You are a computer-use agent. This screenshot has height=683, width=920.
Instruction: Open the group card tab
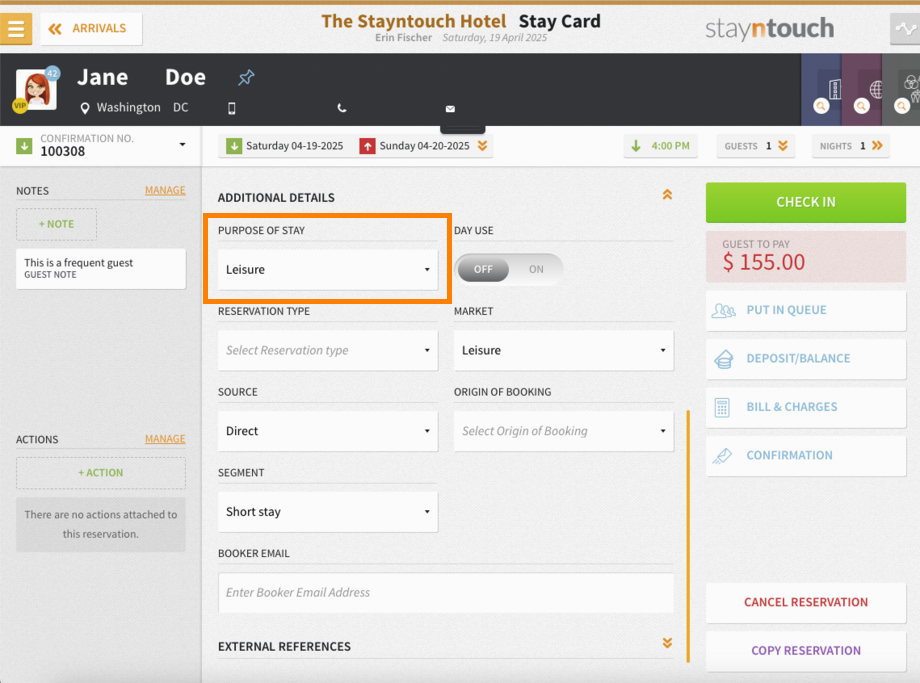[x=901, y=89]
